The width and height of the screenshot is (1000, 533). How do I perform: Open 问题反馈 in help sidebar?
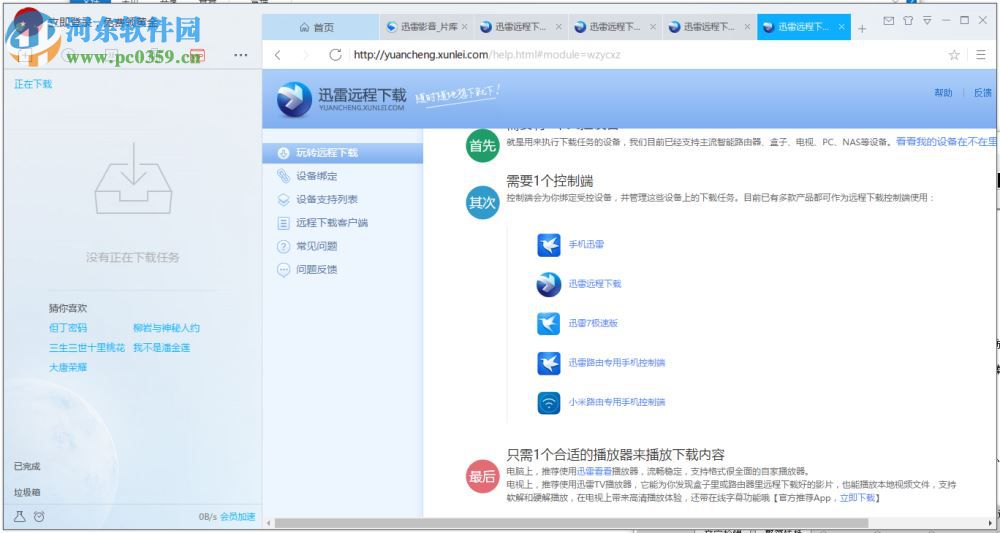click(x=316, y=270)
